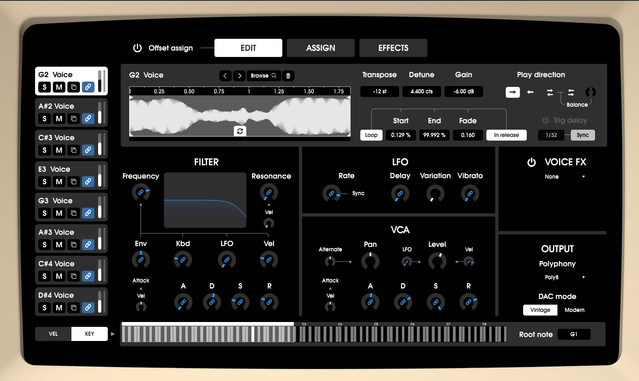Image resolution: width=639 pixels, height=381 pixels.
Task: Click the copy icon on C#3 Voice
Action: click(x=73, y=150)
